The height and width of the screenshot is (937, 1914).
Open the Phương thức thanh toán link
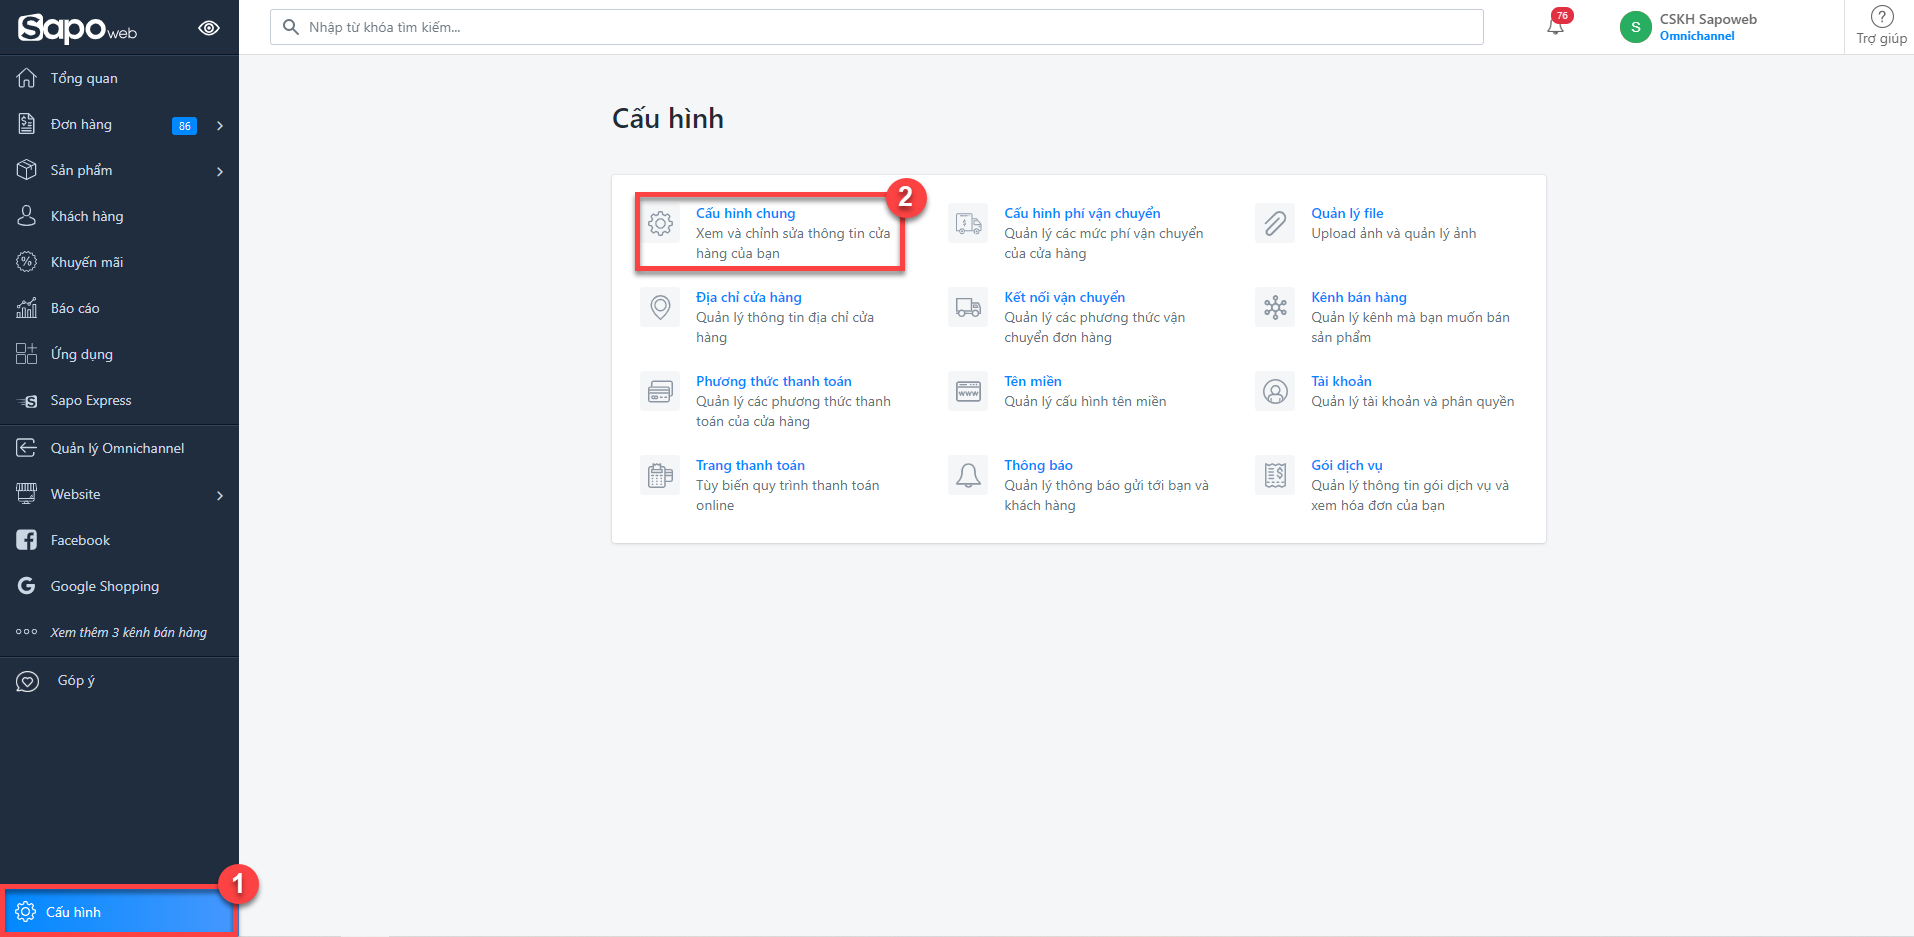click(x=773, y=381)
